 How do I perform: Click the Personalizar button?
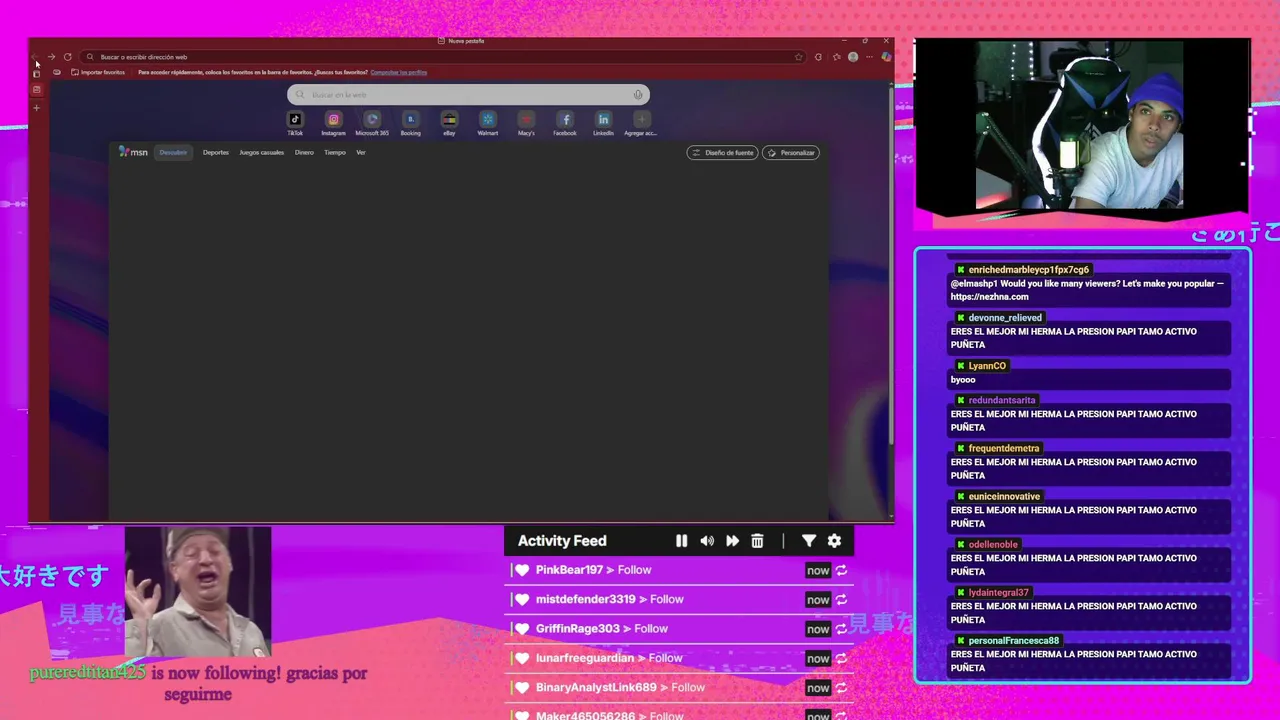pyautogui.click(x=791, y=153)
